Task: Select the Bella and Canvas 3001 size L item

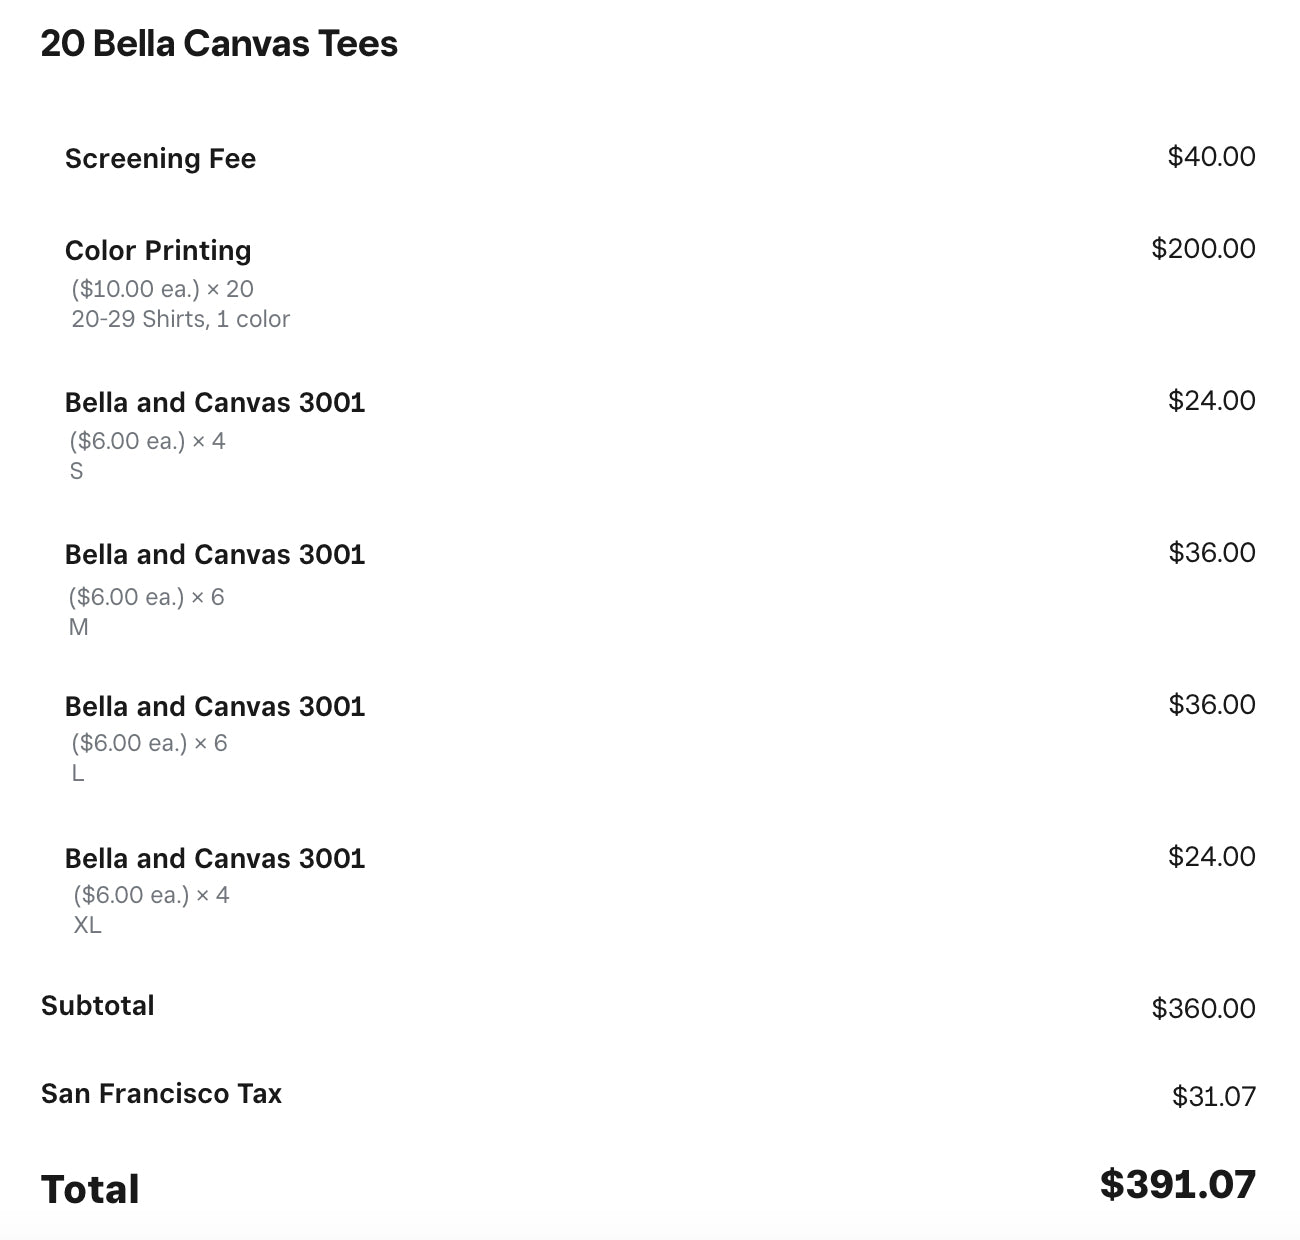Action: coord(215,706)
